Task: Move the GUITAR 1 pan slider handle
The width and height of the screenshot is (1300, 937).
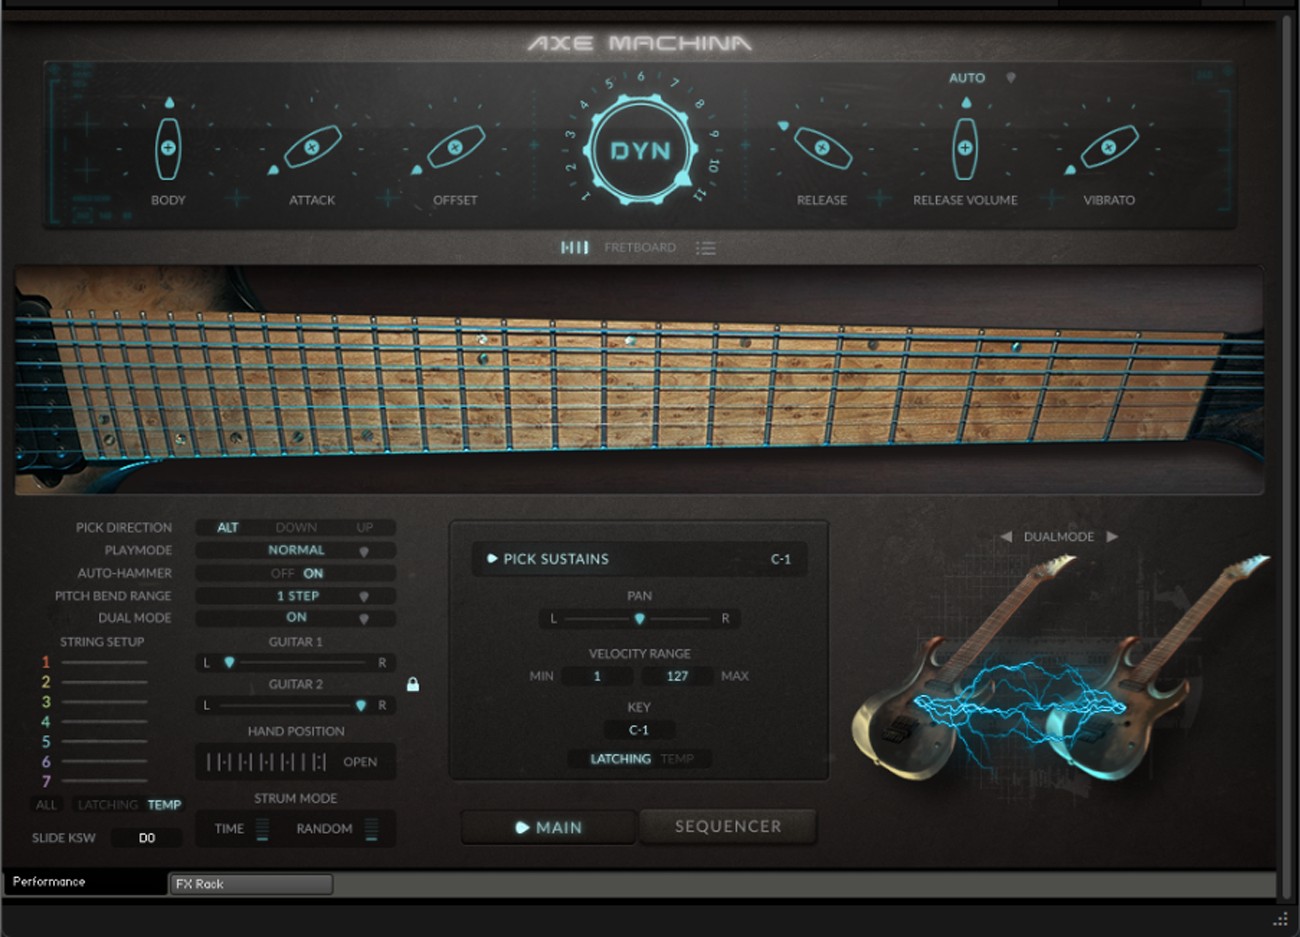Action: (231, 661)
